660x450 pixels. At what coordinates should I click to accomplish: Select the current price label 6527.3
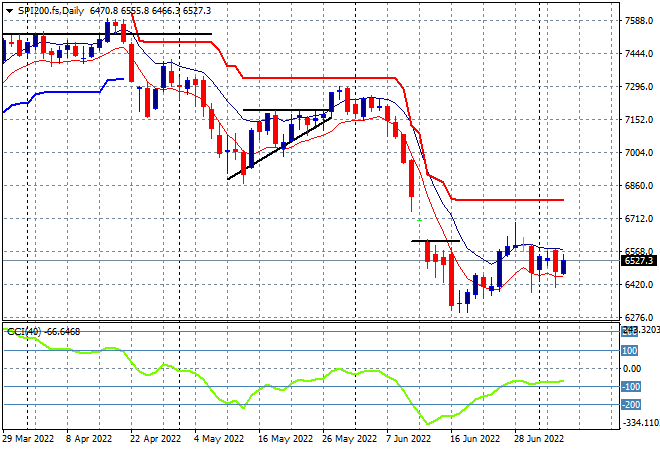(x=639, y=261)
